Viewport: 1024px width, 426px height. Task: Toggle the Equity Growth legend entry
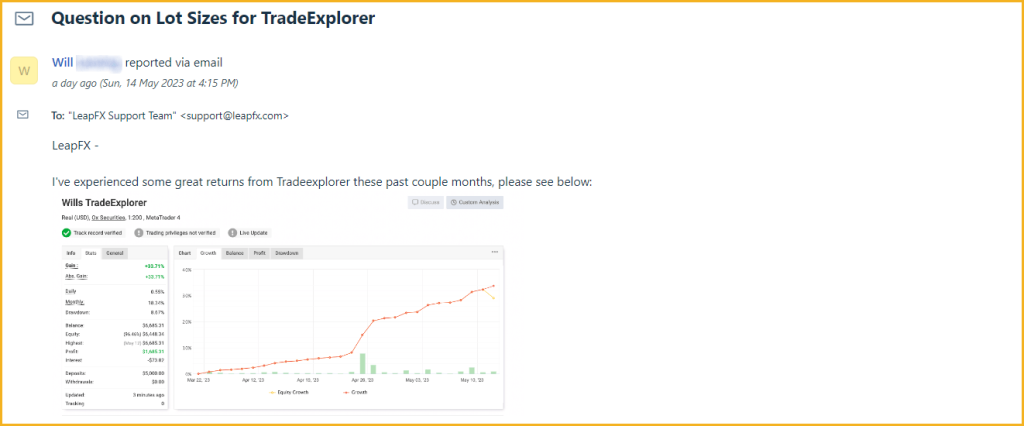click(x=289, y=392)
